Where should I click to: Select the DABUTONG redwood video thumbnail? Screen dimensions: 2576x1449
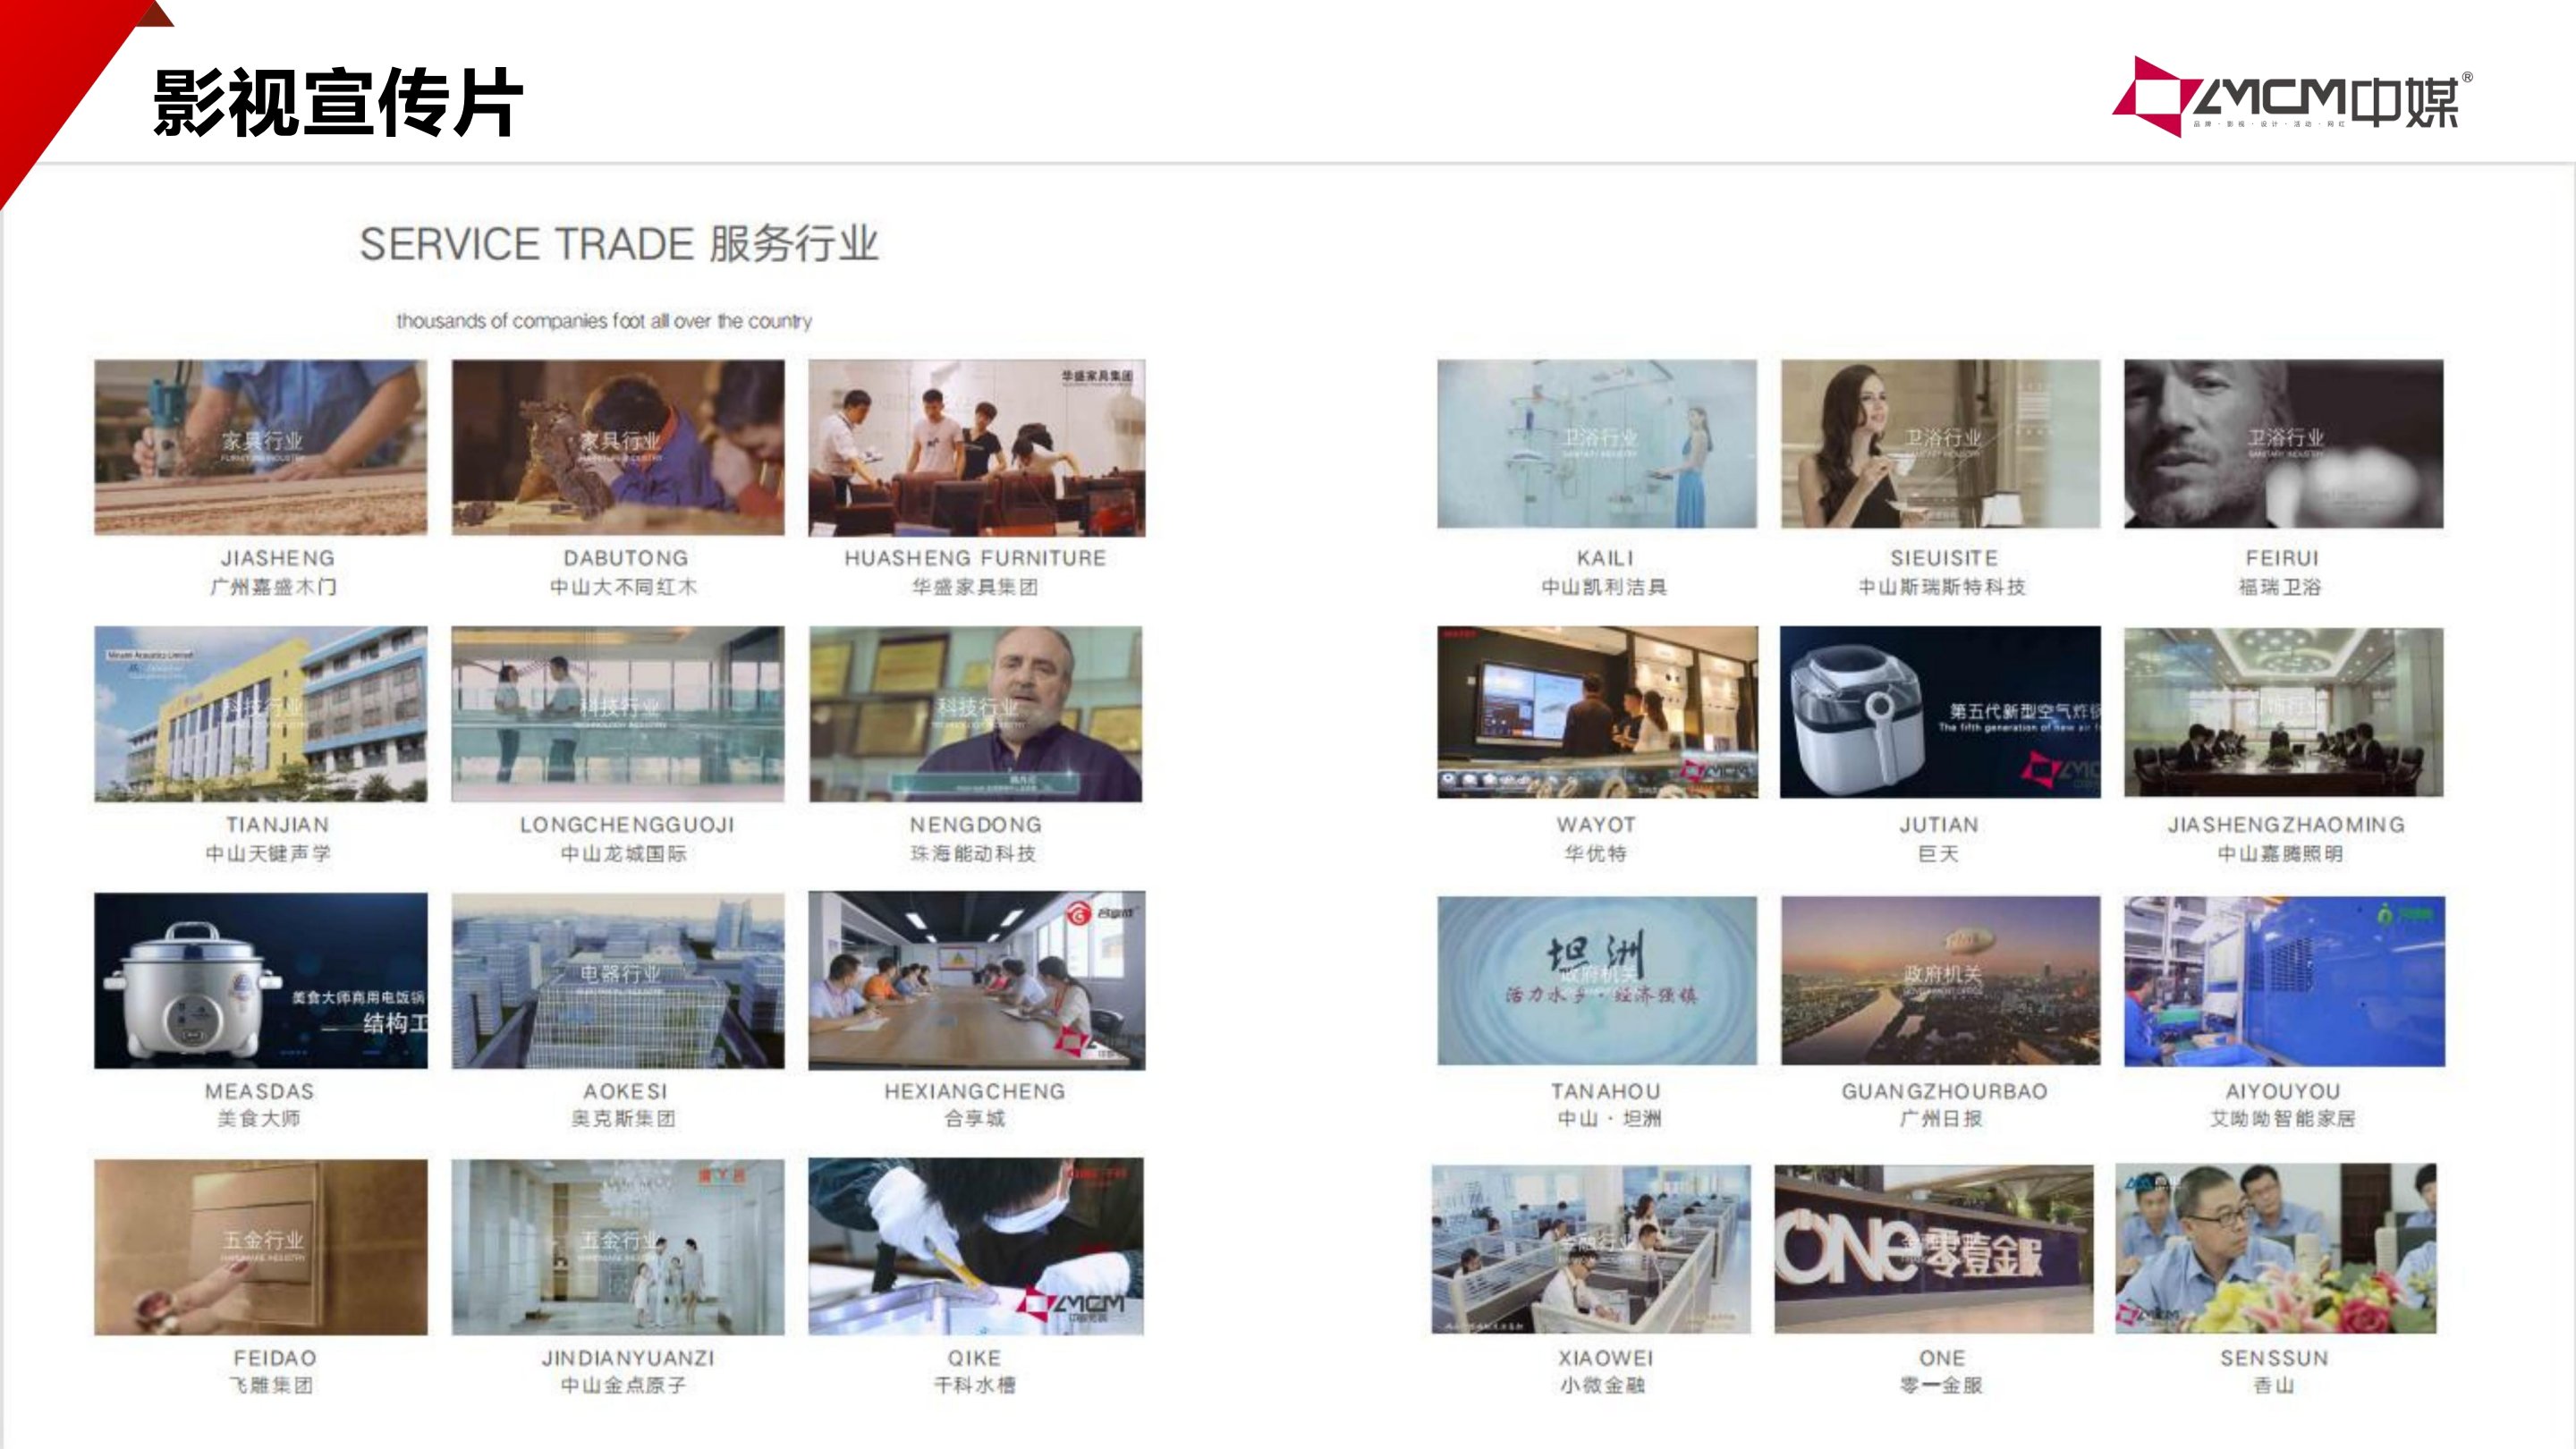(617, 447)
